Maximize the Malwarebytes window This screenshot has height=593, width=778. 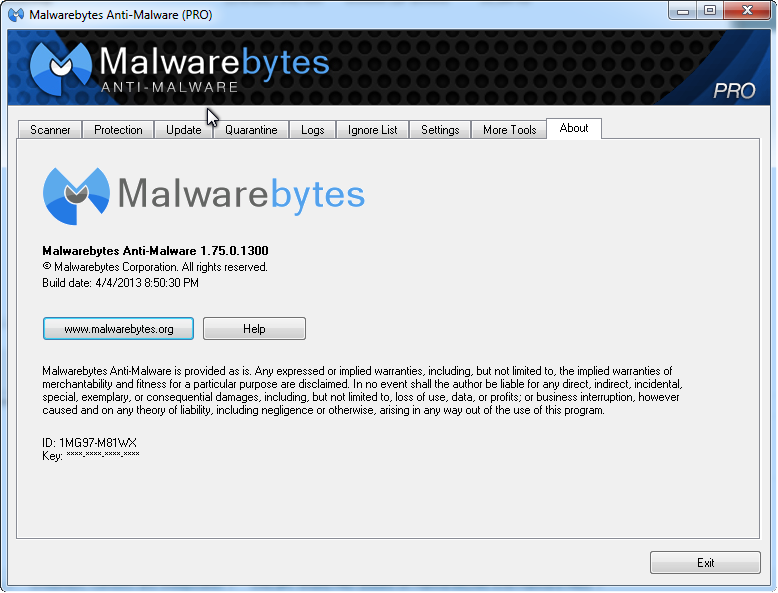coord(710,11)
